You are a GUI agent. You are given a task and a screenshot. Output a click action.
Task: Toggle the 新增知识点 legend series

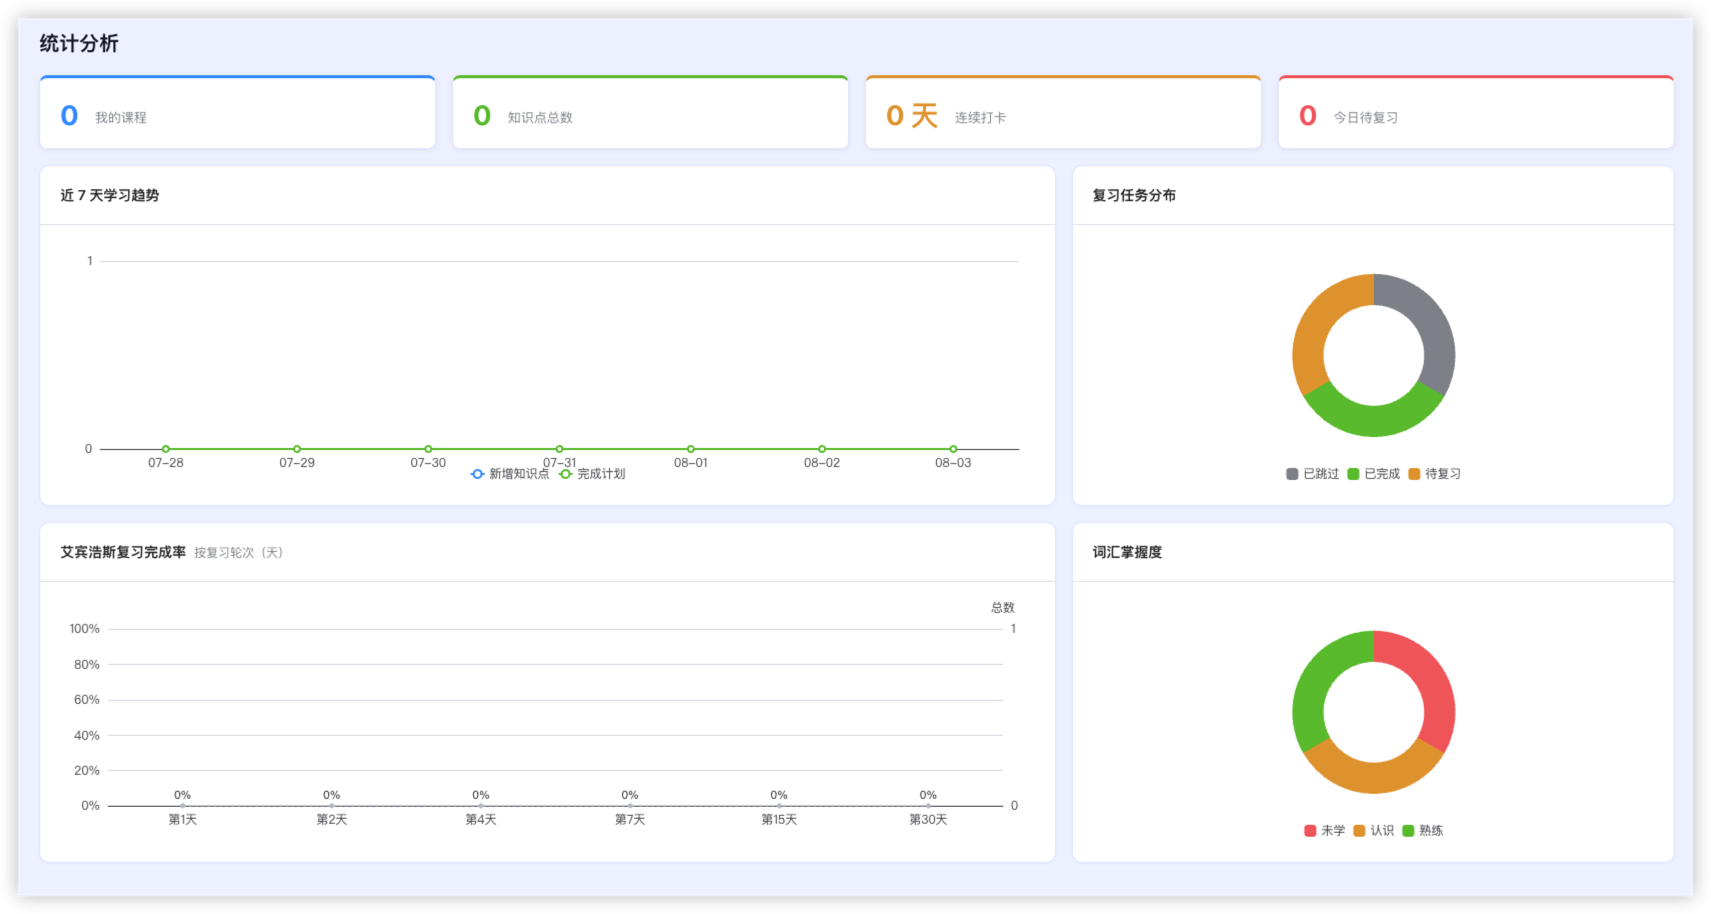point(510,474)
